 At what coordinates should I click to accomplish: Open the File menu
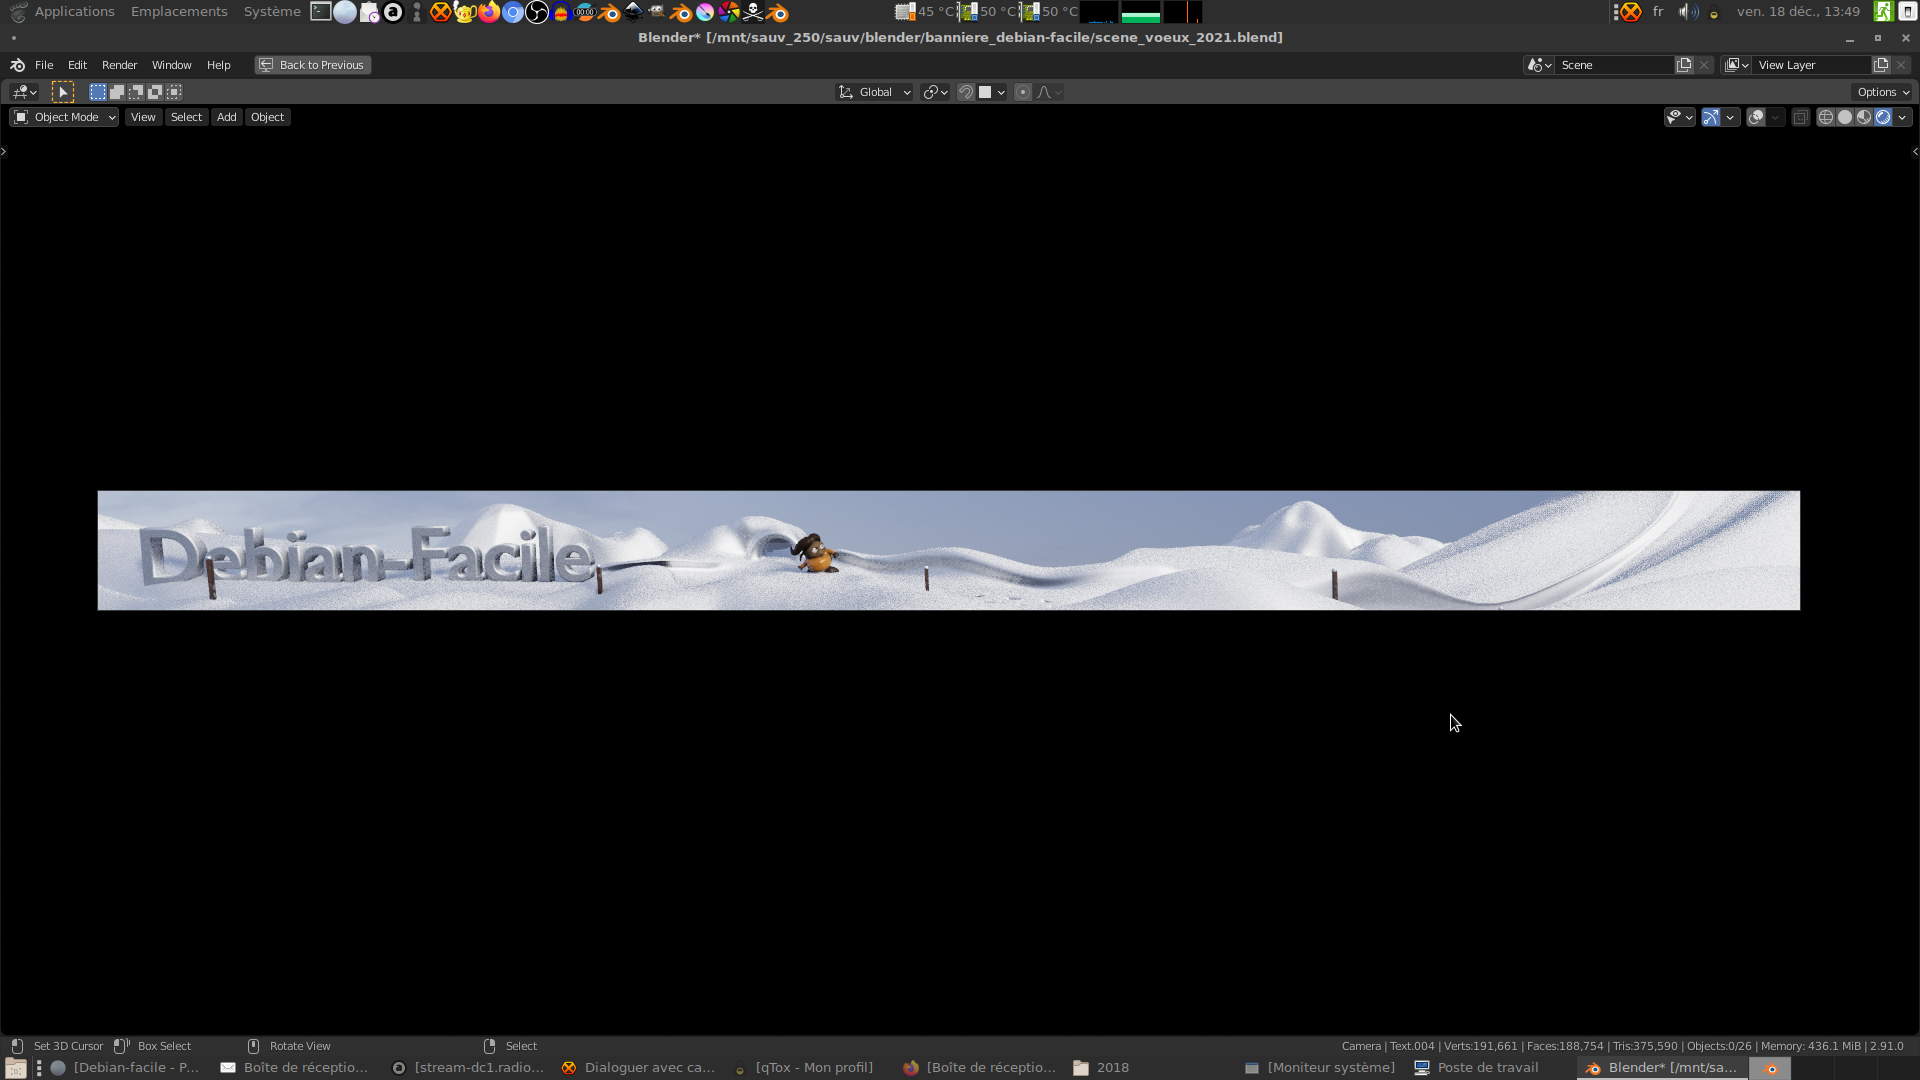pos(44,65)
